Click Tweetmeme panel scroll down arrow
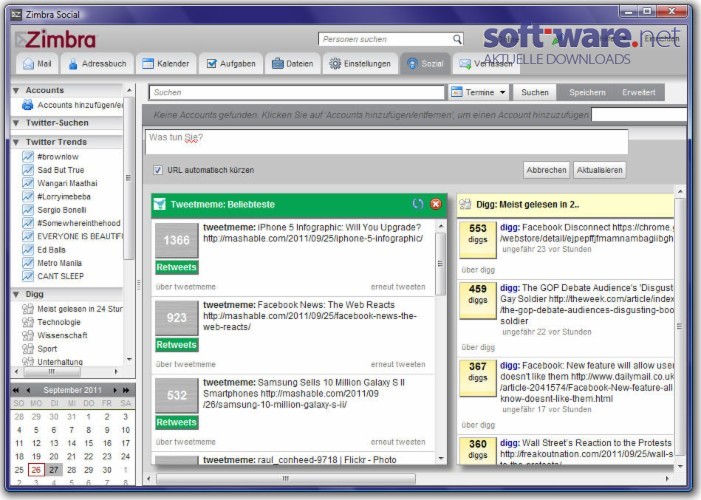701x500 pixels. coord(441,458)
